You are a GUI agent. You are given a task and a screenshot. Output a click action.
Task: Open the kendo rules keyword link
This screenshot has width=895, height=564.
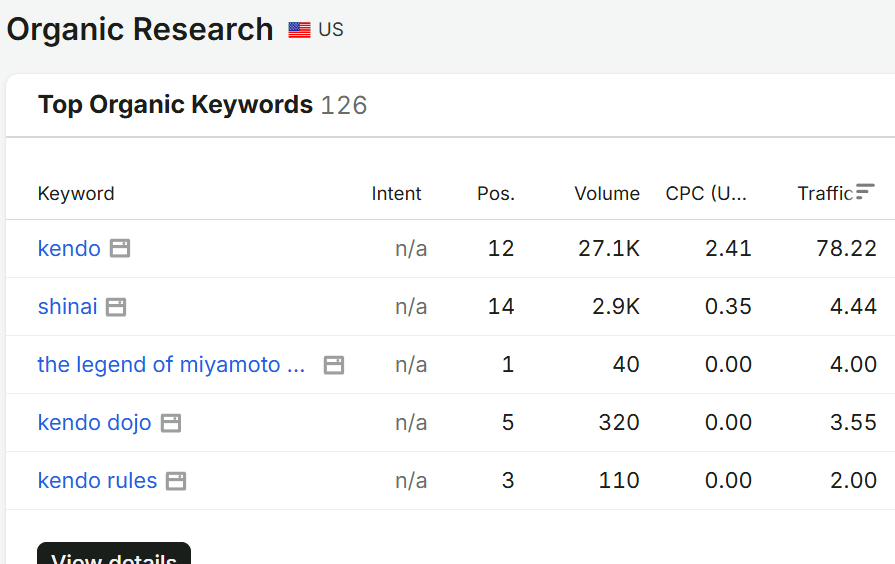point(97,481)
